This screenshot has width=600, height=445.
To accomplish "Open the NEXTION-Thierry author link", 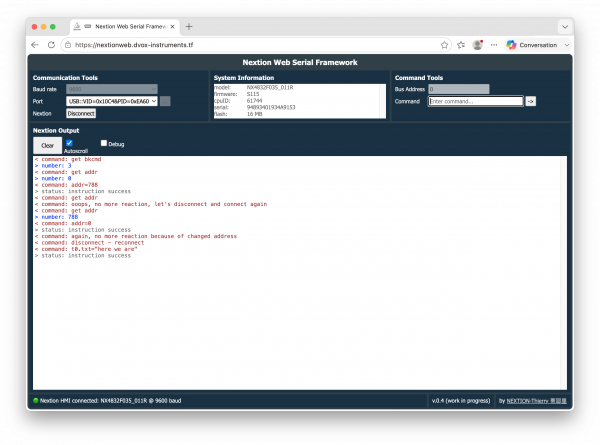I will coord(536,401).
